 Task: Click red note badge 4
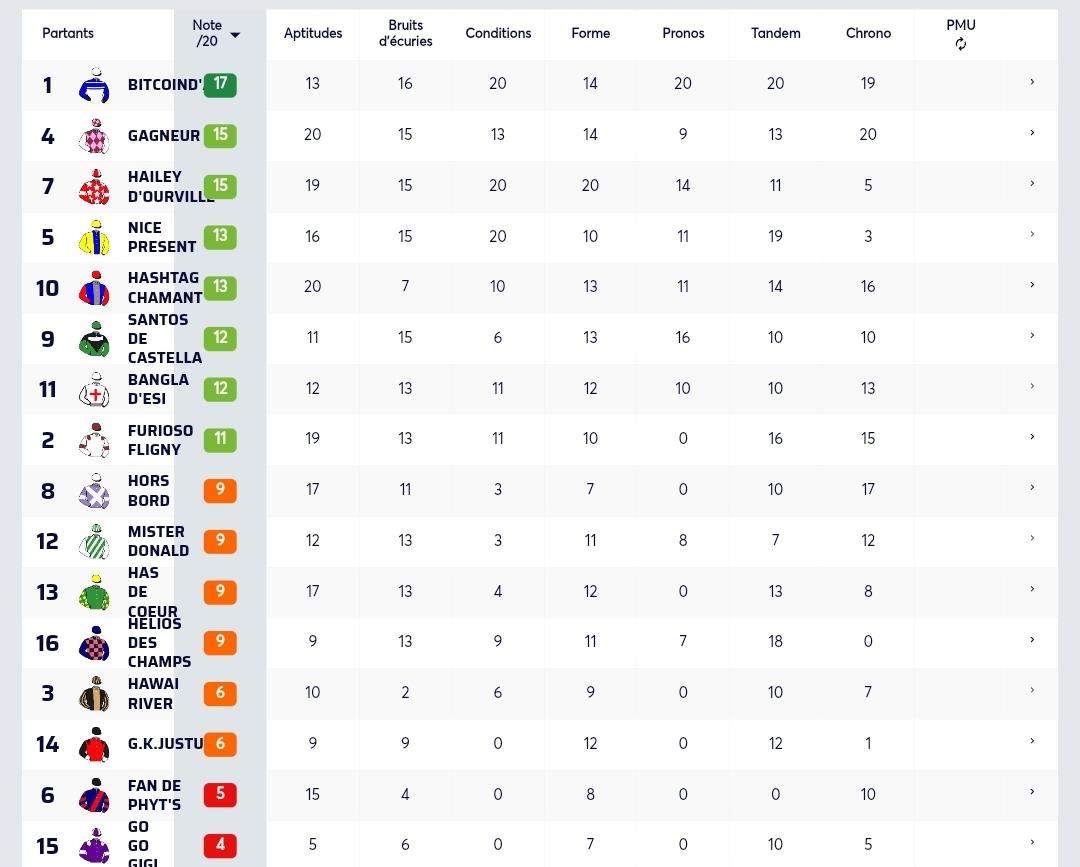click(220, 845)
